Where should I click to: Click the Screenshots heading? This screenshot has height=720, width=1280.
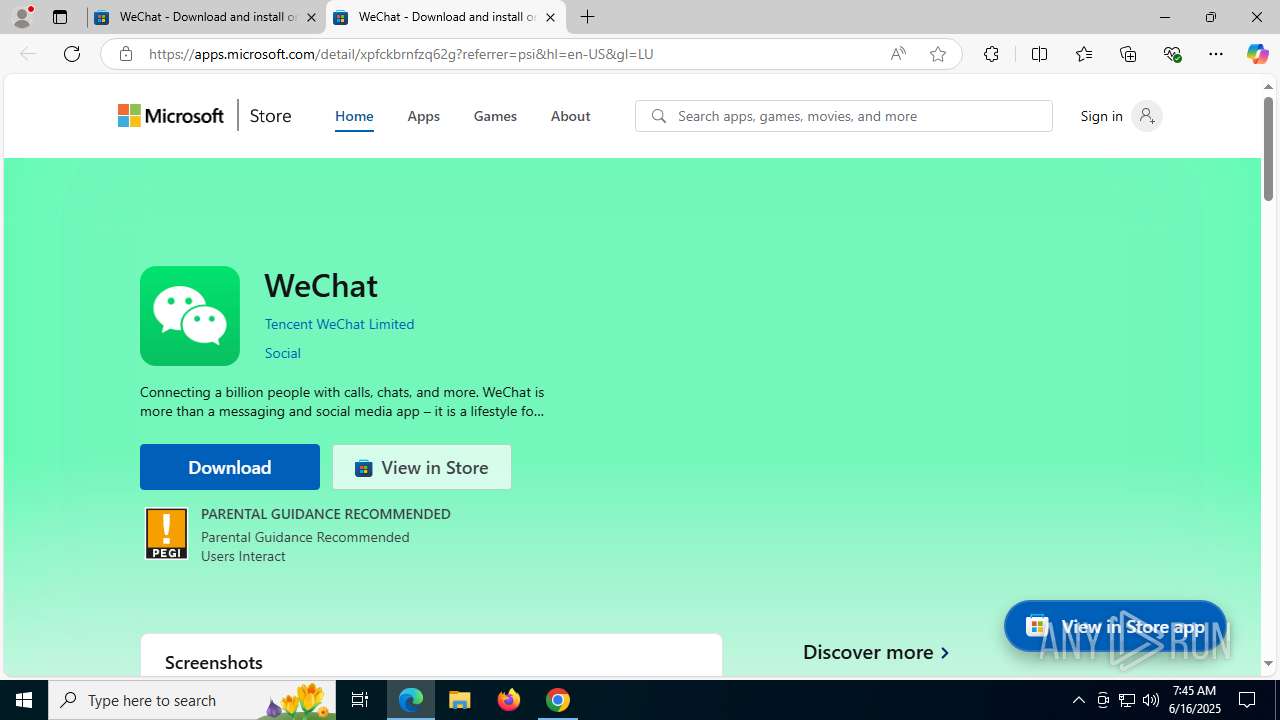coord(214,662)
